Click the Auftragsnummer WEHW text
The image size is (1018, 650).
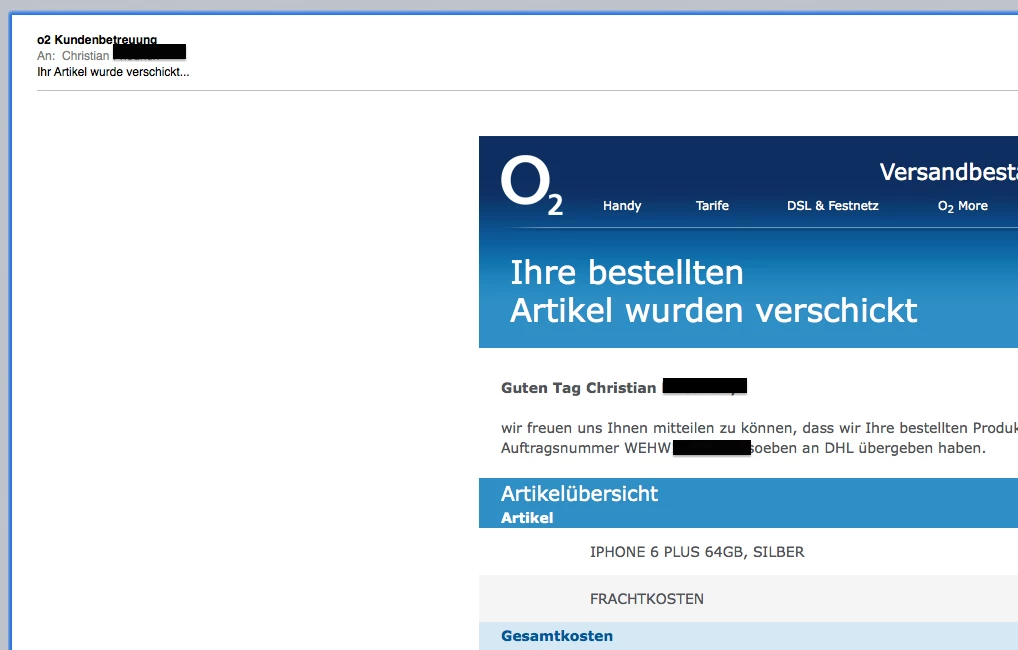[586, 448]
